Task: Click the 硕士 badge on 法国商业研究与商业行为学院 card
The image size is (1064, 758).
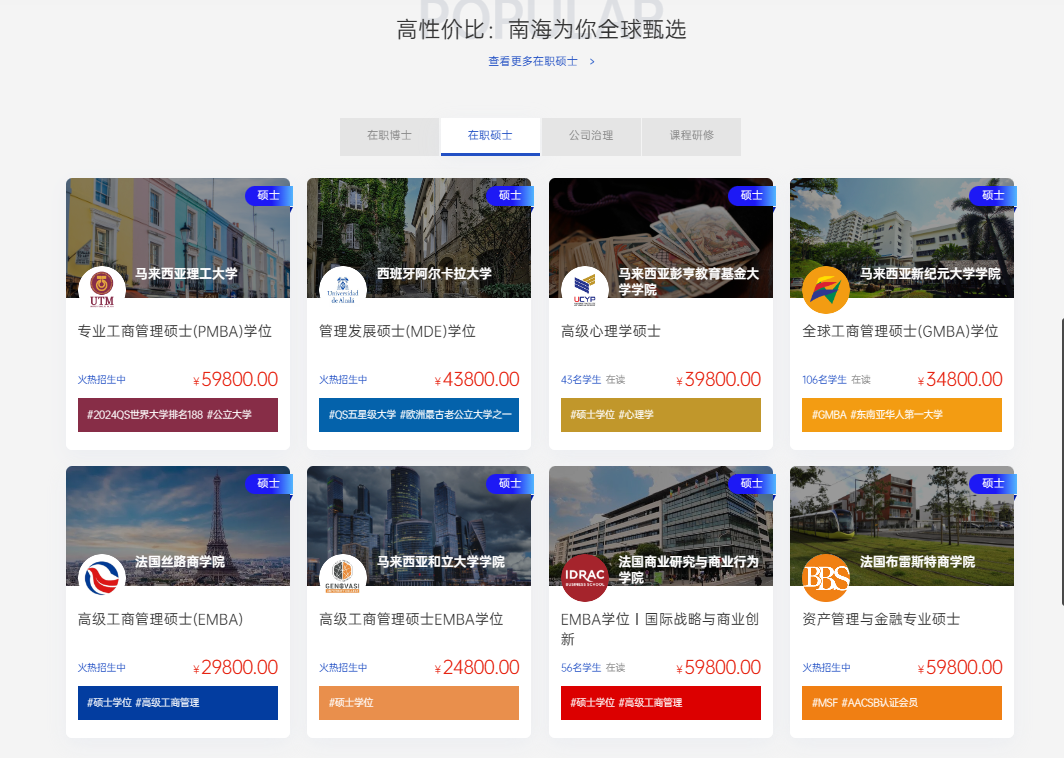Action: pyautogui.click(x=752, y=483)
